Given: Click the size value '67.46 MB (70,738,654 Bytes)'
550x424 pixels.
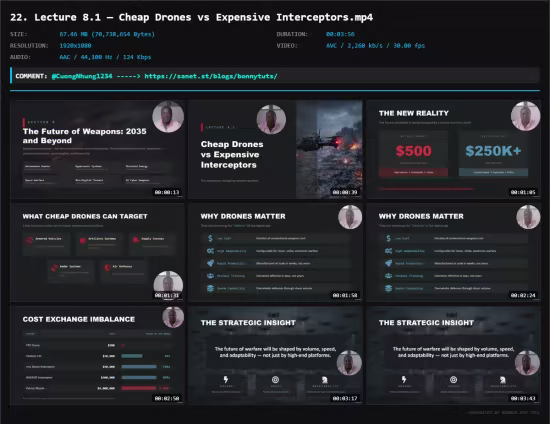Looking at the screenshot, I should (107, 34).
